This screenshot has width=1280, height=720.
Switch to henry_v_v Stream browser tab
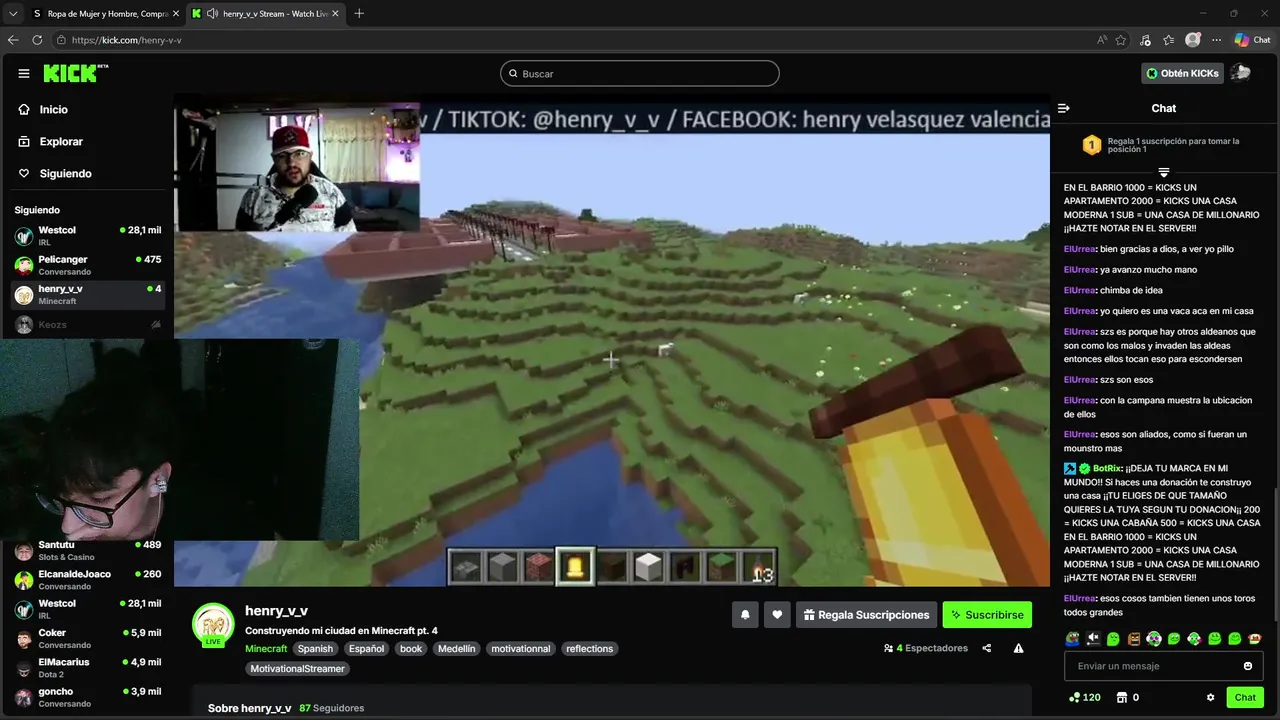266,13
